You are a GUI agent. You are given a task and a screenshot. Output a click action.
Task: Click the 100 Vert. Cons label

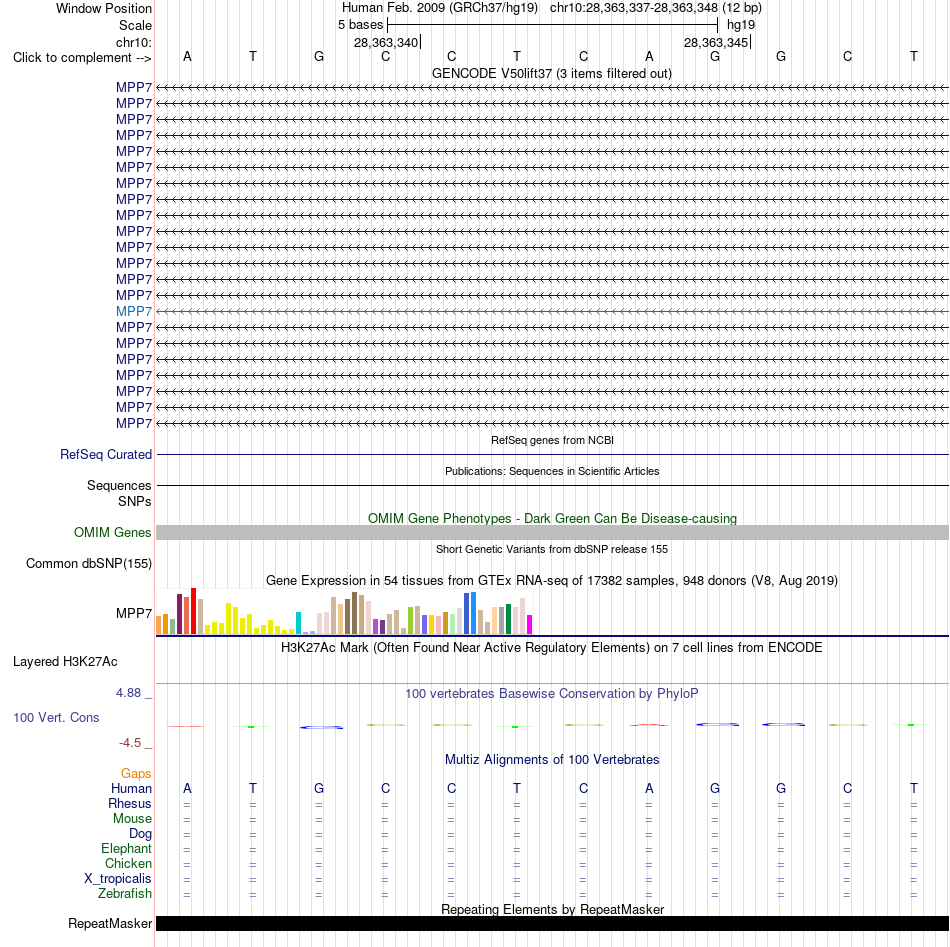[x=56, y=717]
